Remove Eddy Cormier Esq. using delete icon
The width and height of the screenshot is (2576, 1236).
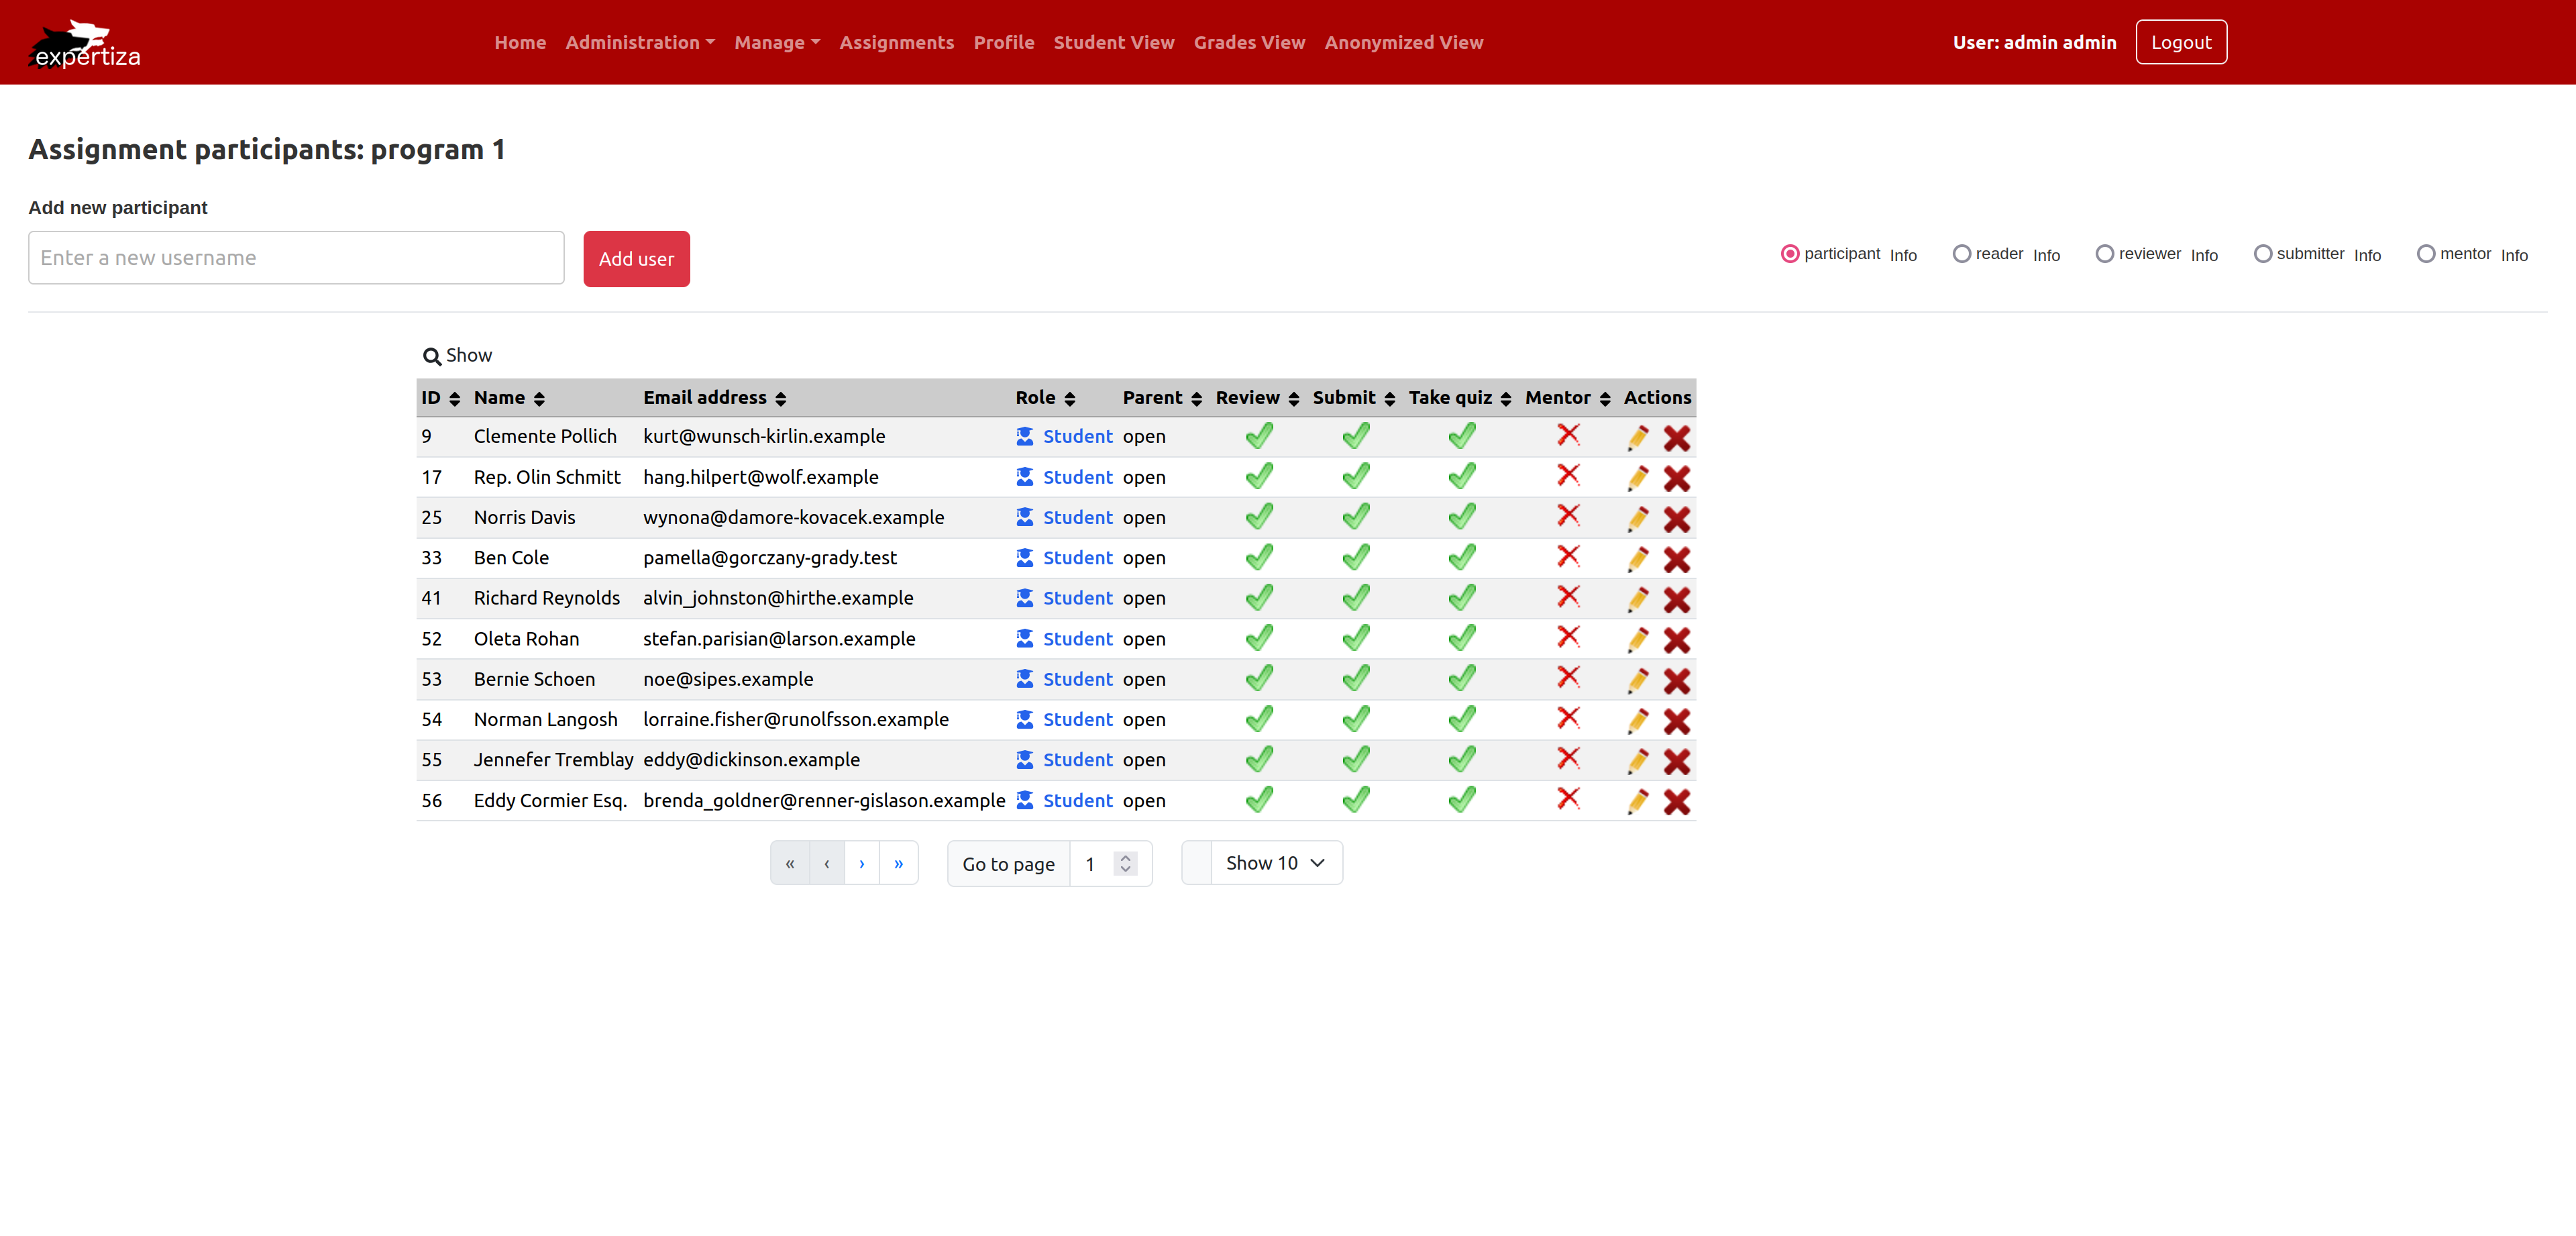coord(1676,802)
